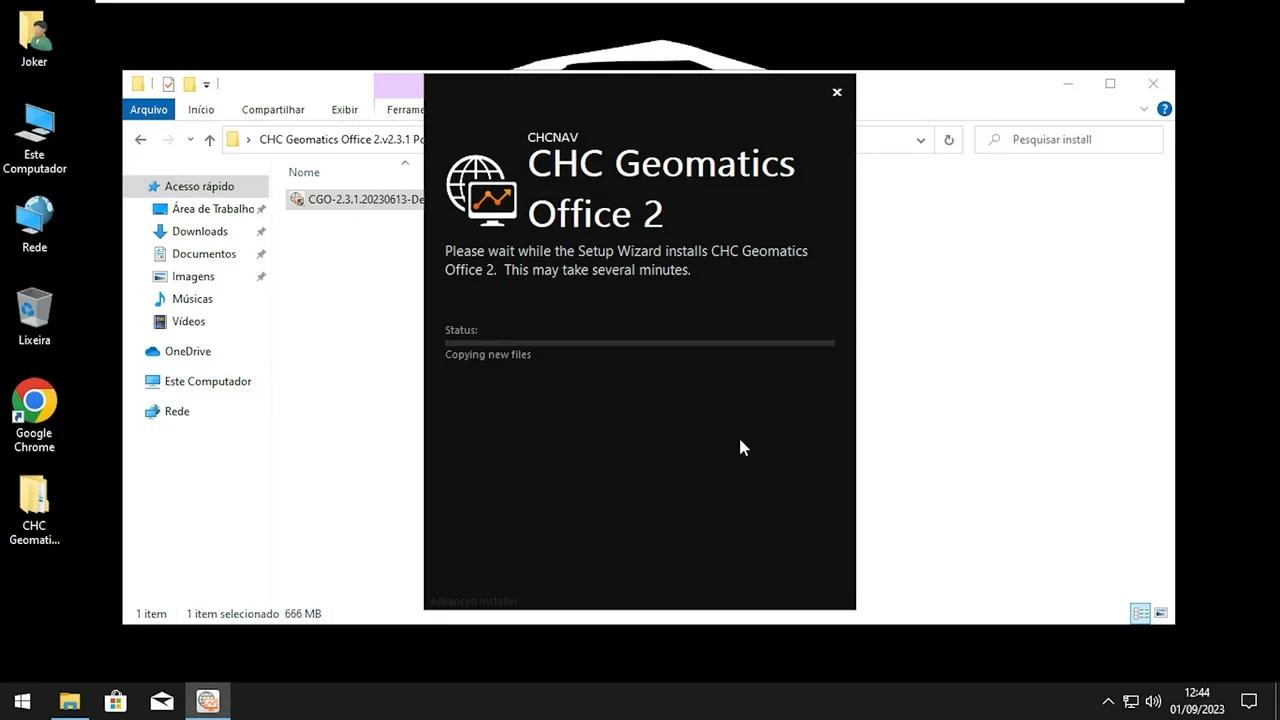This screenshot has width=1280, height=720.
Task: Click the installer status progress bar
Action: tap(640, 343)
